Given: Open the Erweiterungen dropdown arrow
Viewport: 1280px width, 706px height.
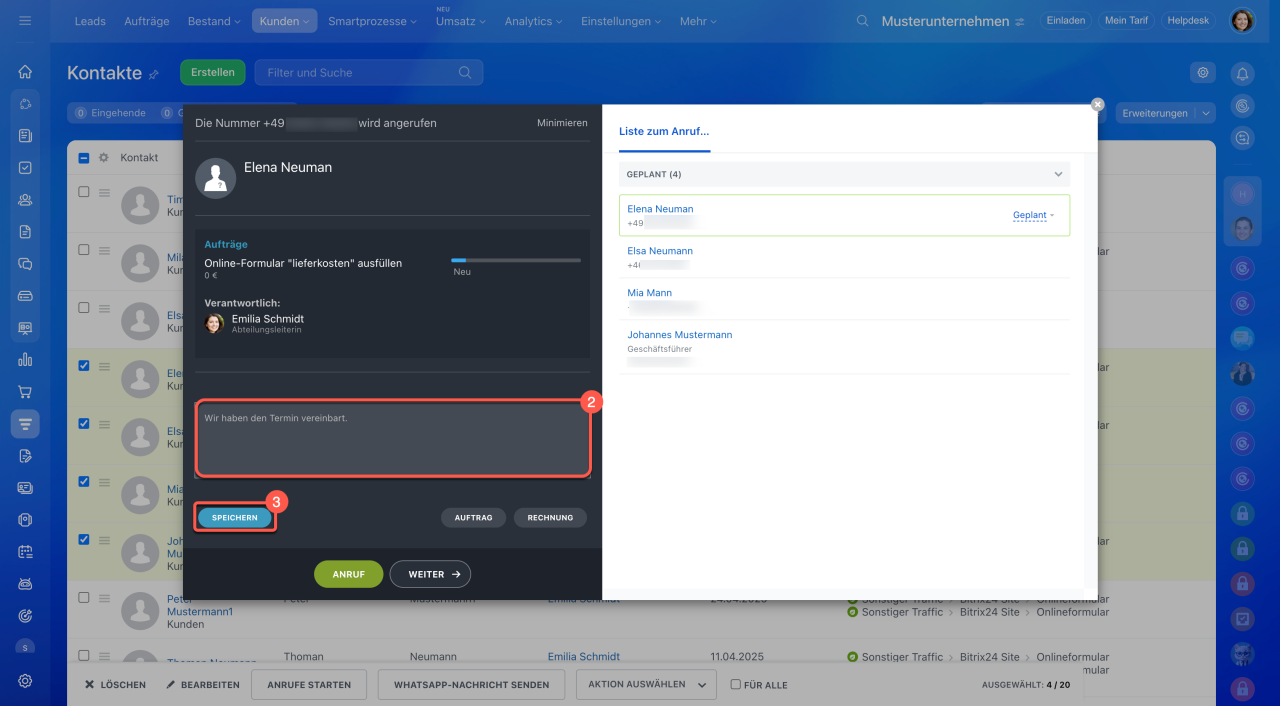Looking at the screenshot, I should 1205,113.
